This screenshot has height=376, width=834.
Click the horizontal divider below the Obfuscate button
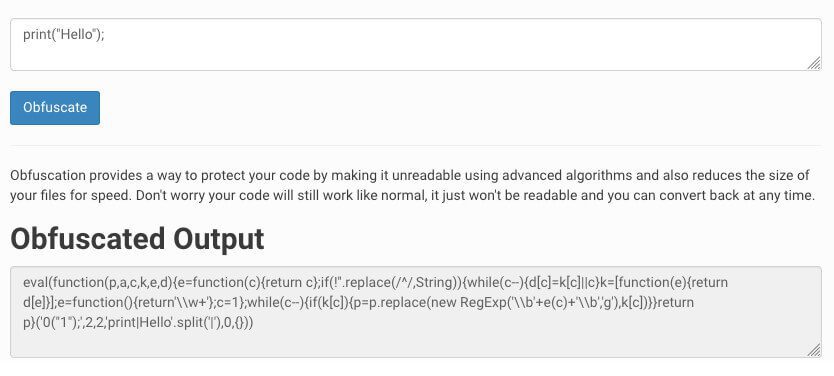(x=416, y=145)
